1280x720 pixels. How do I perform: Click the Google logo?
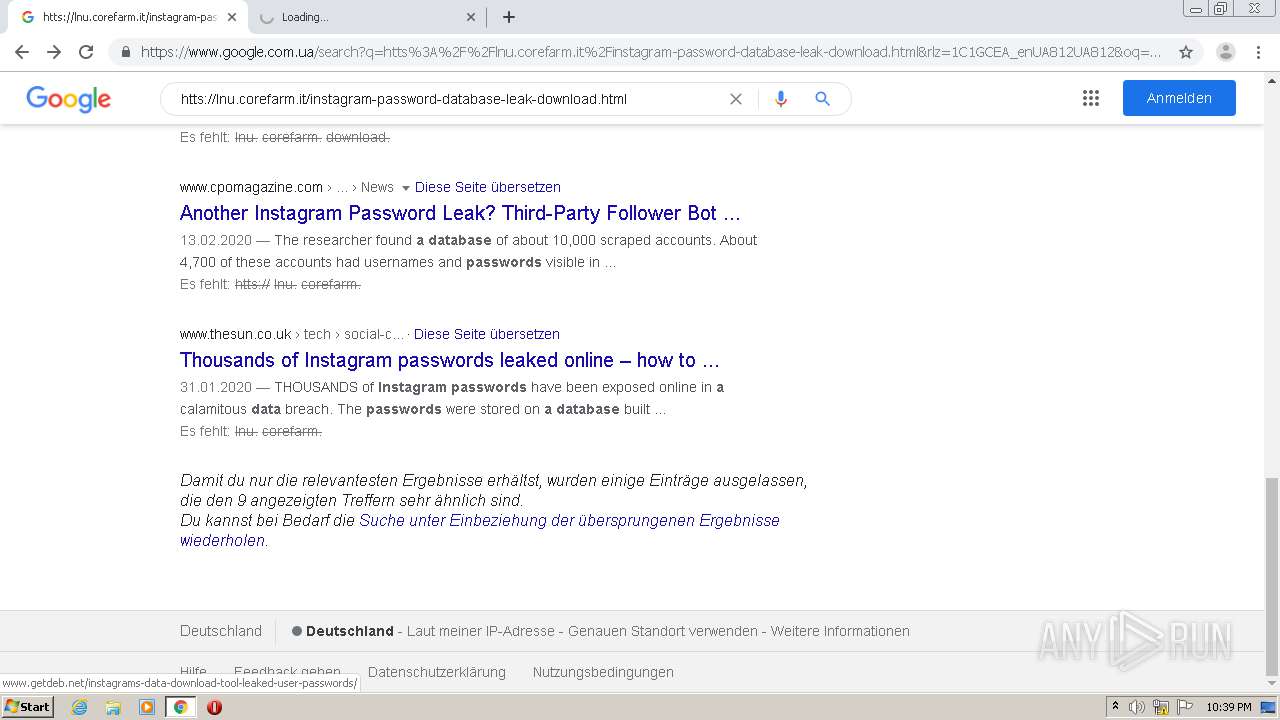[69, 99]
